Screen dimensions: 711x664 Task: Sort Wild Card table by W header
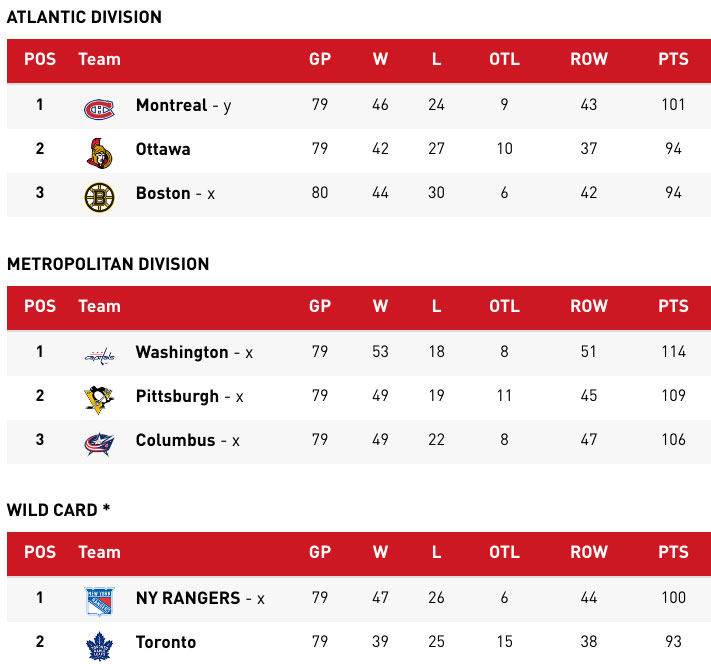tap(380, 552)
